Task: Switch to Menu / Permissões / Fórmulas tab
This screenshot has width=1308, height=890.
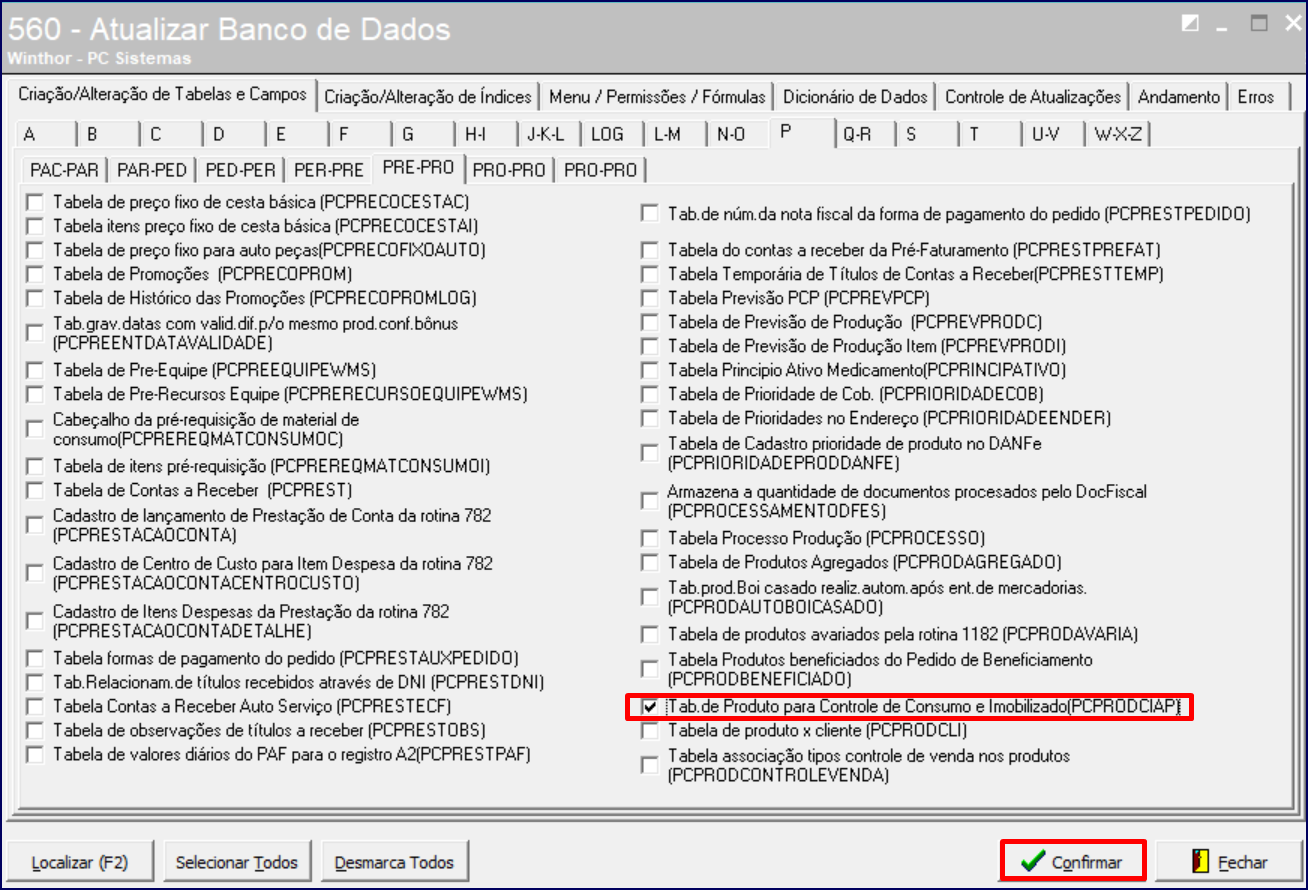Action: coord(657,97)
